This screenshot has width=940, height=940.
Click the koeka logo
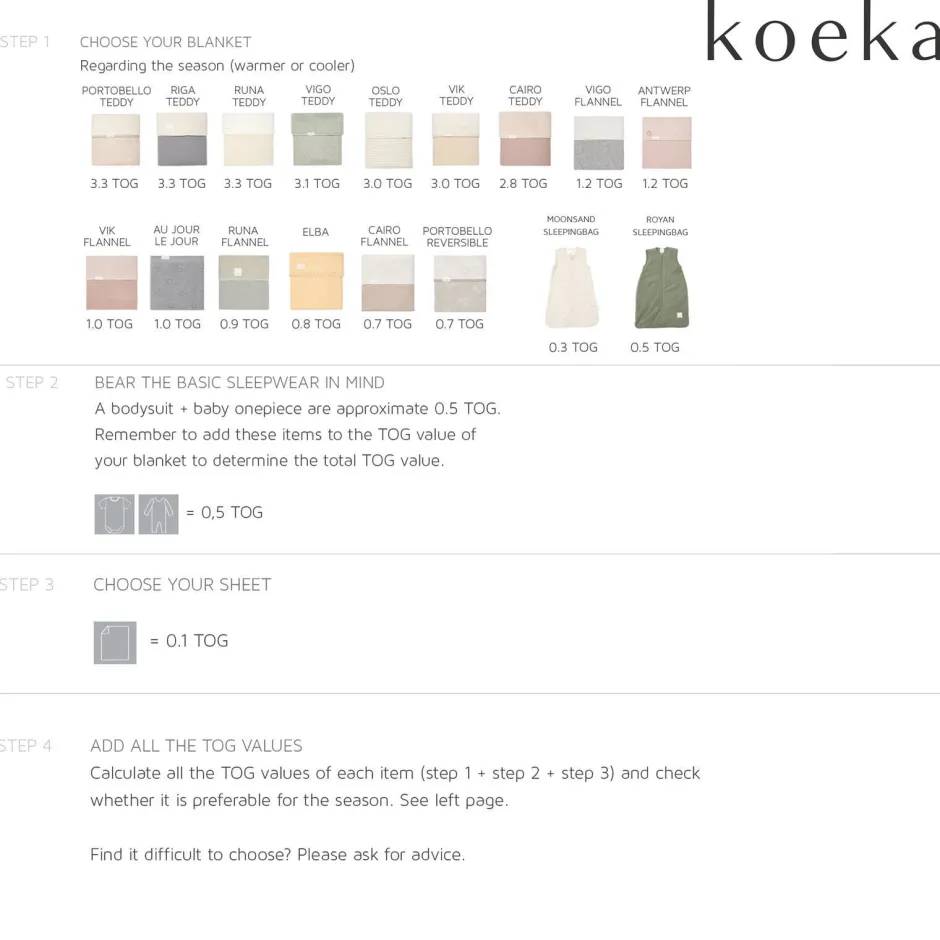click(822, 33)
